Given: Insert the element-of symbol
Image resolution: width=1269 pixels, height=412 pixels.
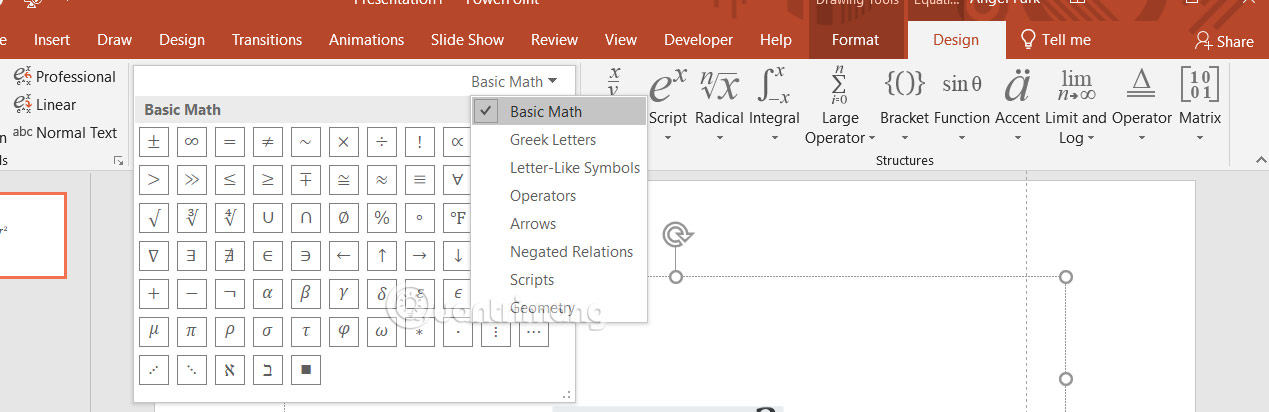Looking at the screenshot, I should pyautogui.click(x=267, y=256).
